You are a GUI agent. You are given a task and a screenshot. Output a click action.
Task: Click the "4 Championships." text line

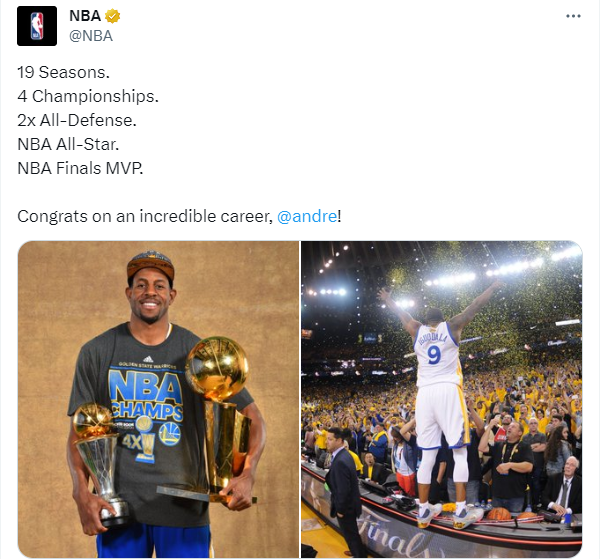[88, 96]
